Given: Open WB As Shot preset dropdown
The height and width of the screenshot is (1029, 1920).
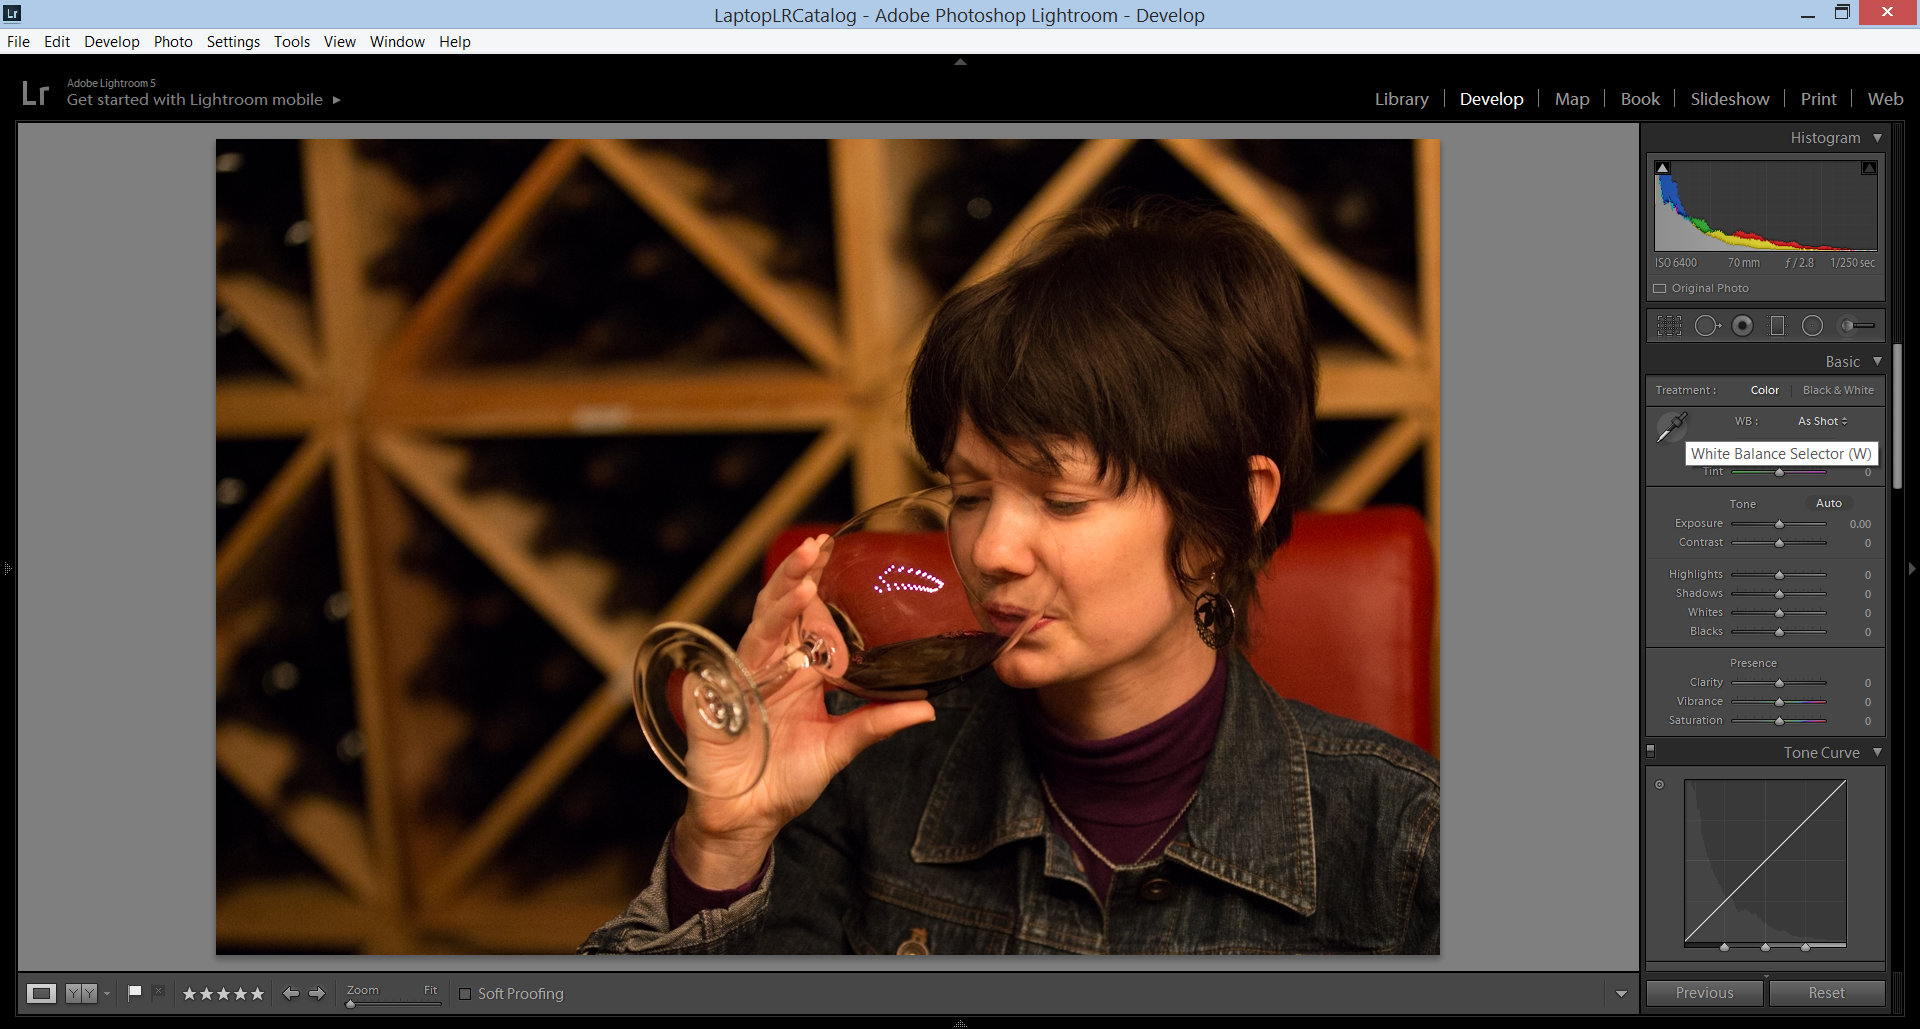Looking at the screenshot, I should pos(1822,421).
